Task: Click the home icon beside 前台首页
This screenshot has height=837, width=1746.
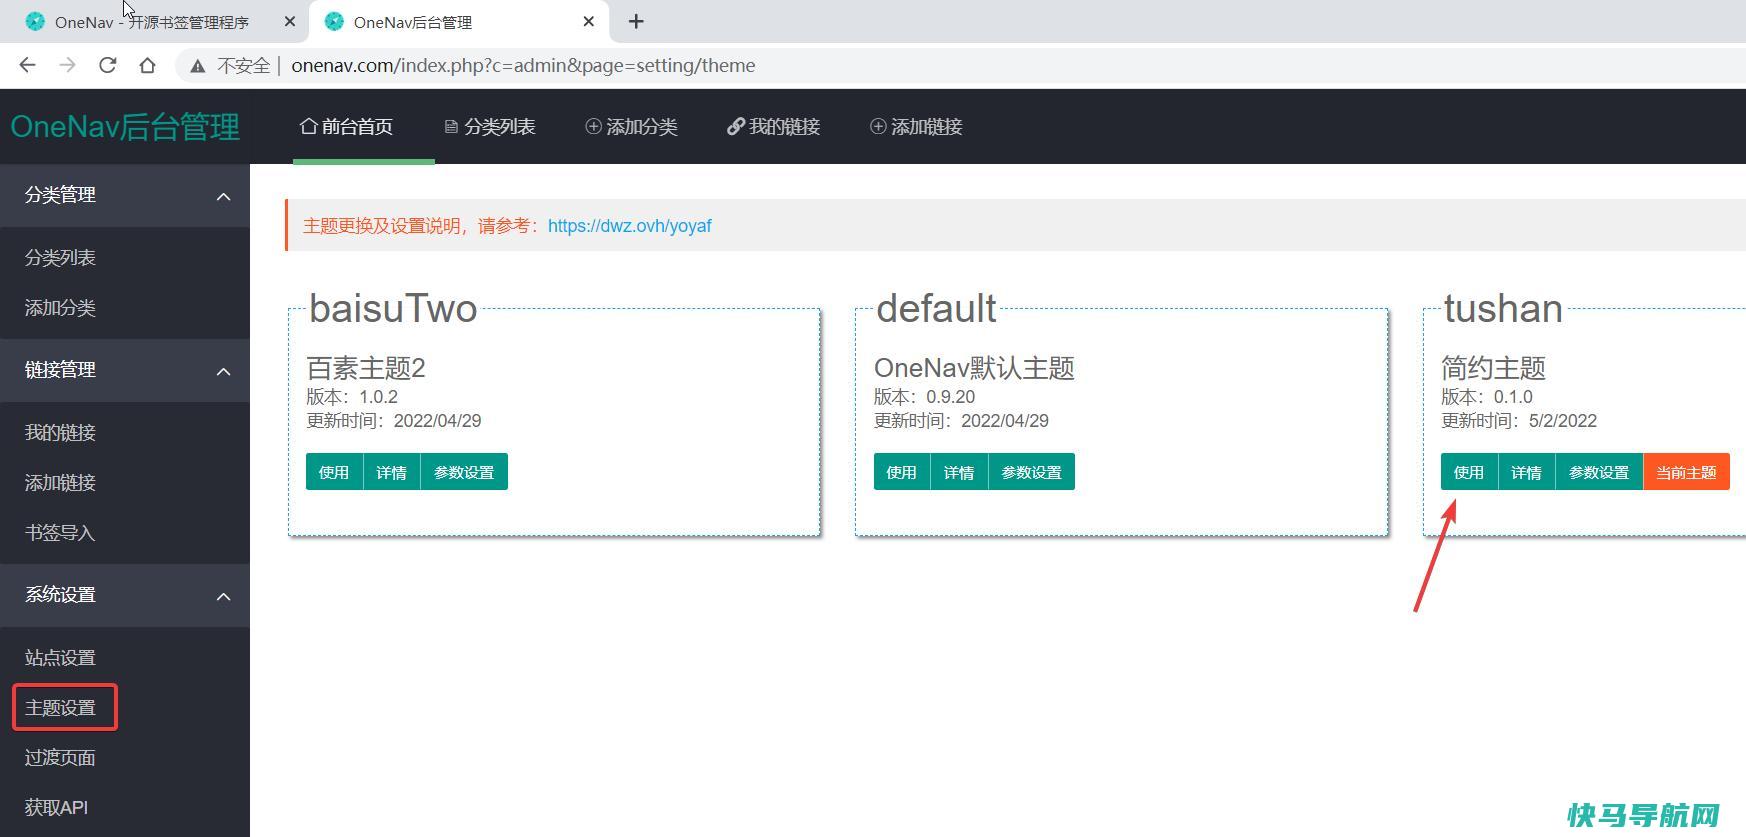Action: pyautogui.click(x=309, y=126)
